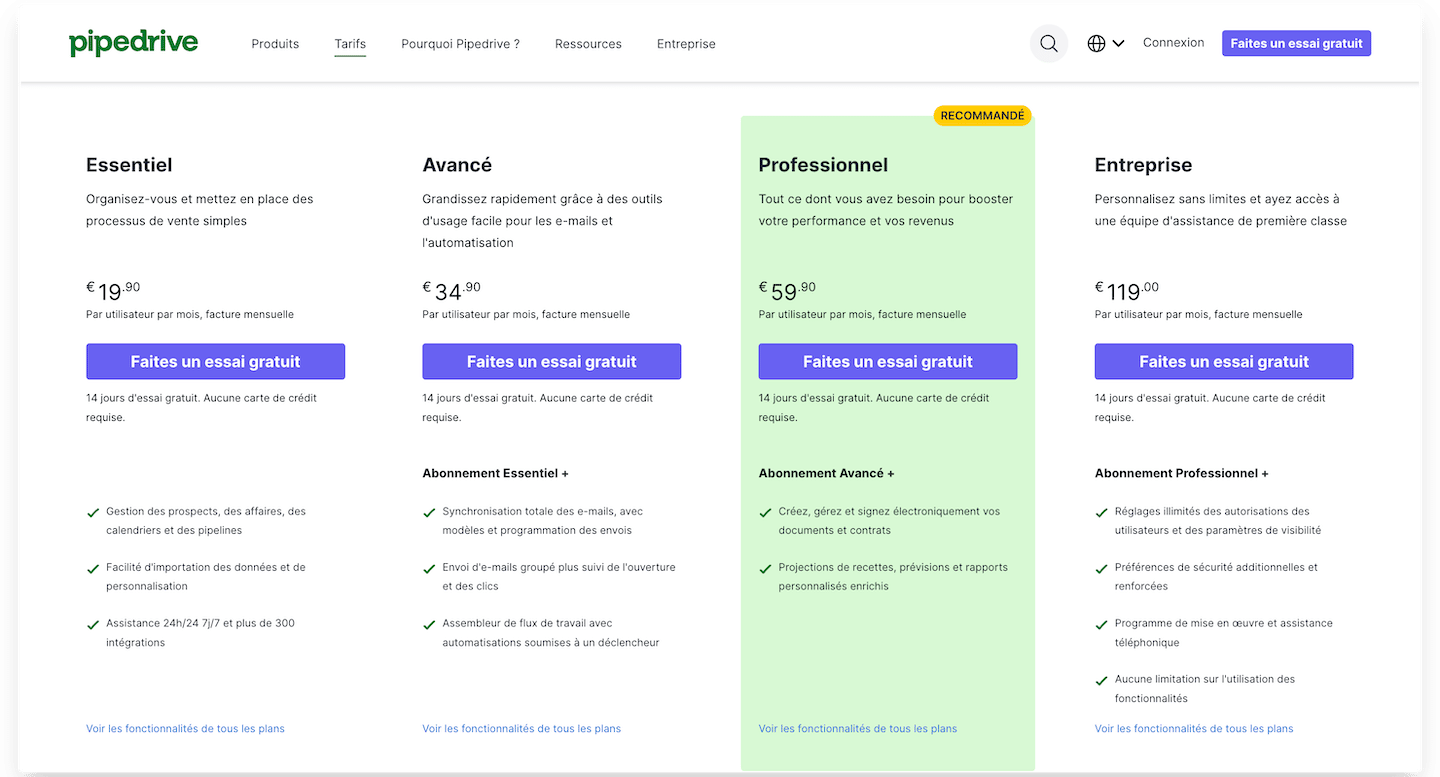Click the Entreprise plan heading
The height and width of the screenshot is (777, 1440).
[x=1143, y=165]
